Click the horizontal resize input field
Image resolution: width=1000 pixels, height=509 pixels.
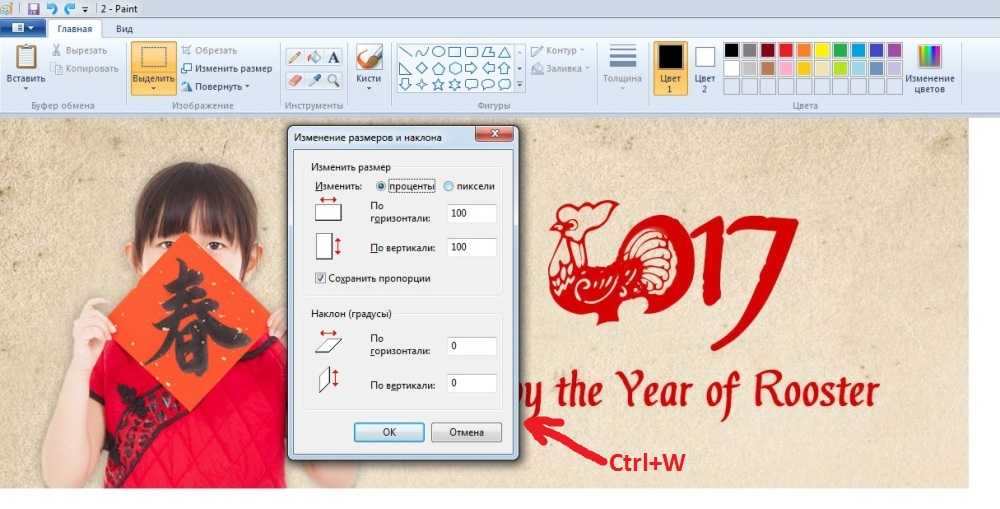472,214
